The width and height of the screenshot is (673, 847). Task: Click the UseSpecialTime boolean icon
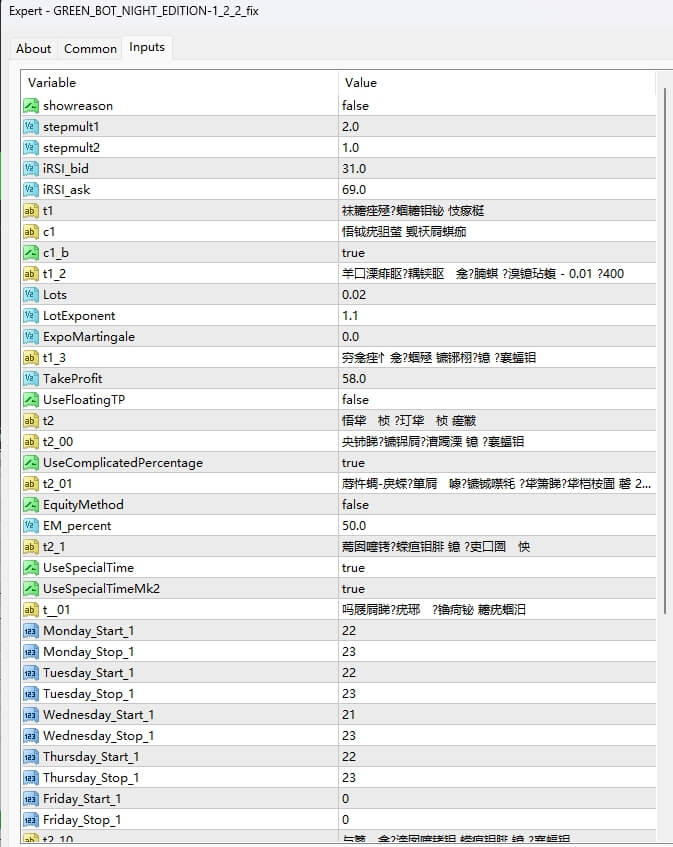pos(31,568)
